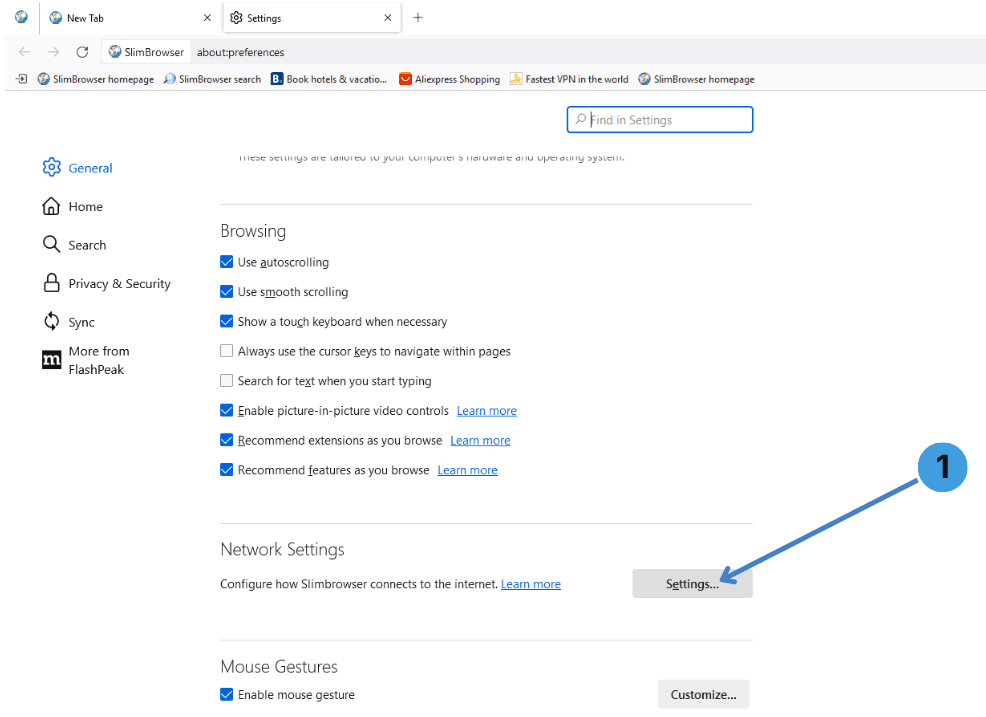The width and height of the screenshot is (986, 717).
Task: Click the Network Settings section heading
Action: point(282,549)
